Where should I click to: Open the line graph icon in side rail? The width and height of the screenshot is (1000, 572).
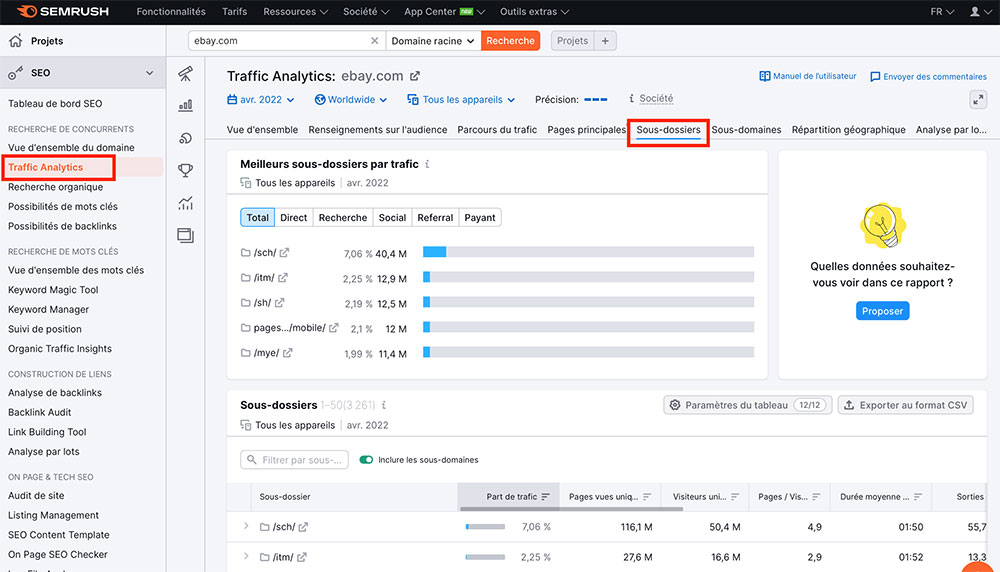(x=186, y=203)
